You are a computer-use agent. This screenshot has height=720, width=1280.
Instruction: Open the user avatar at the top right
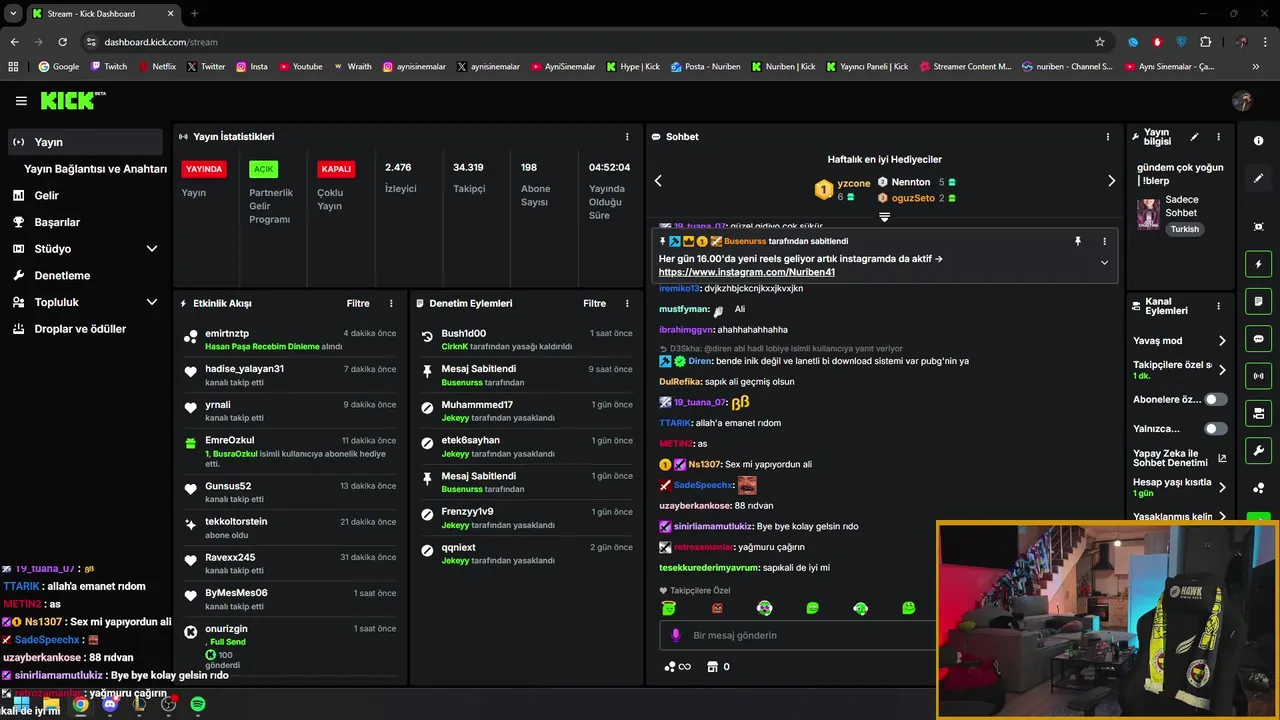(x=1242, y=101)
